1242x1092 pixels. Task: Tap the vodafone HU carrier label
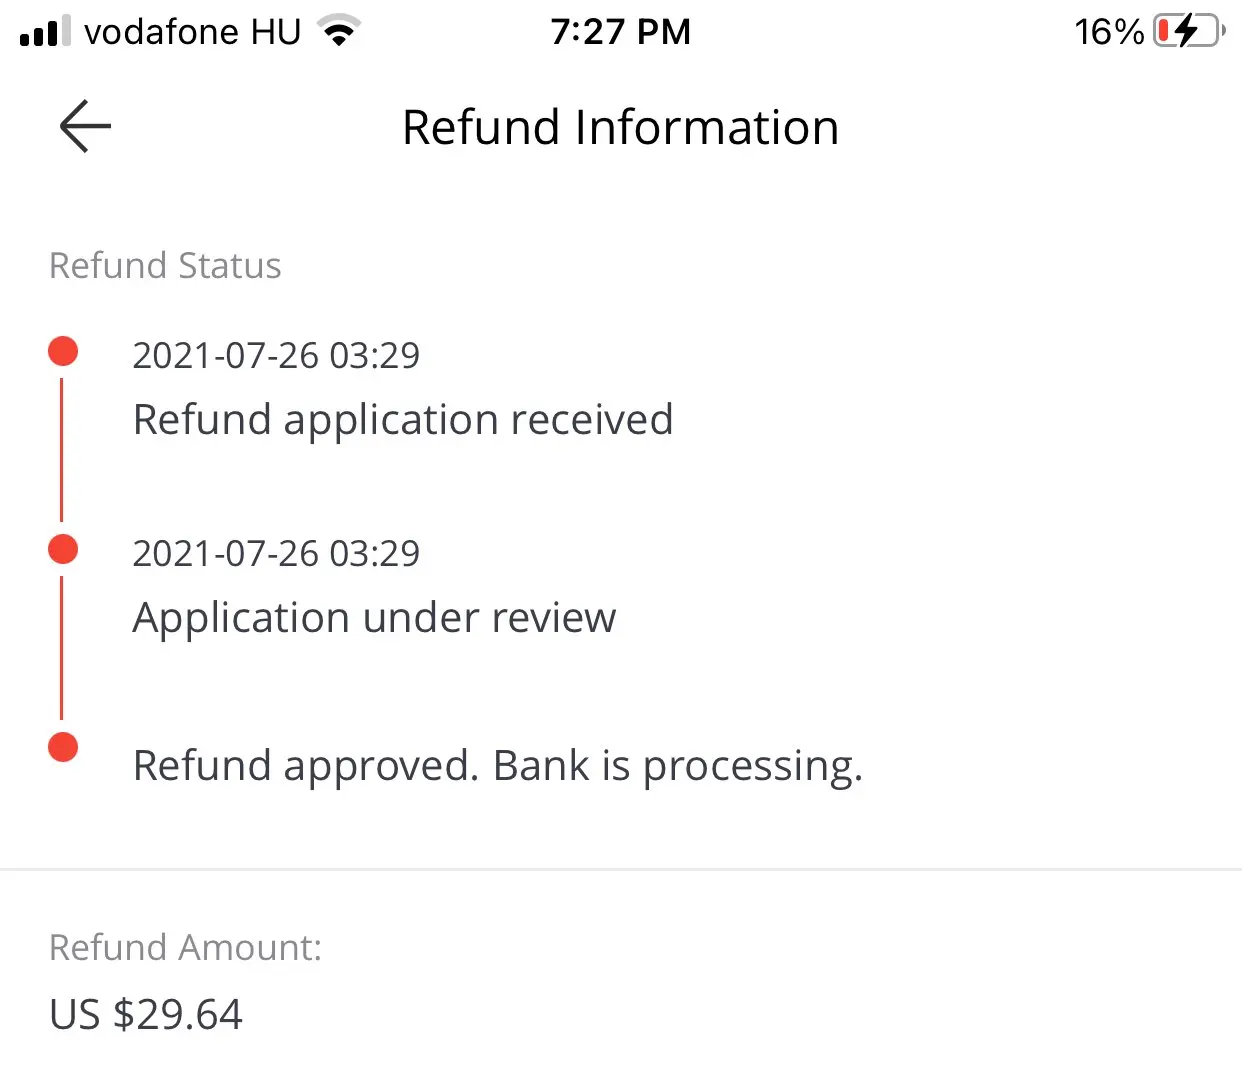pyautogui.click(x=192, y=32)
